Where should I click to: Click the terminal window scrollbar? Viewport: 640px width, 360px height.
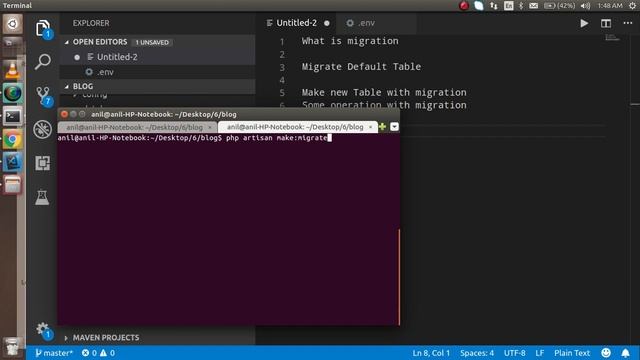tap(399, 277)
